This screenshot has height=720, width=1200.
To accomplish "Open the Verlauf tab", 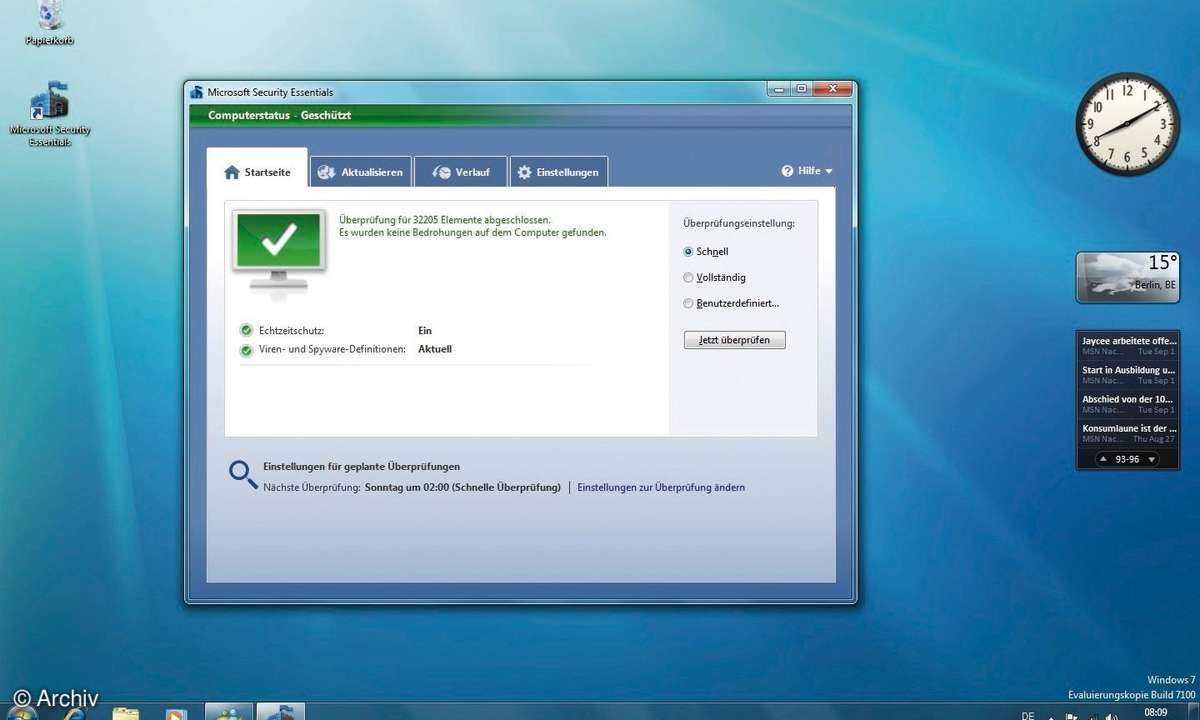I will click(x=460, y=172).
